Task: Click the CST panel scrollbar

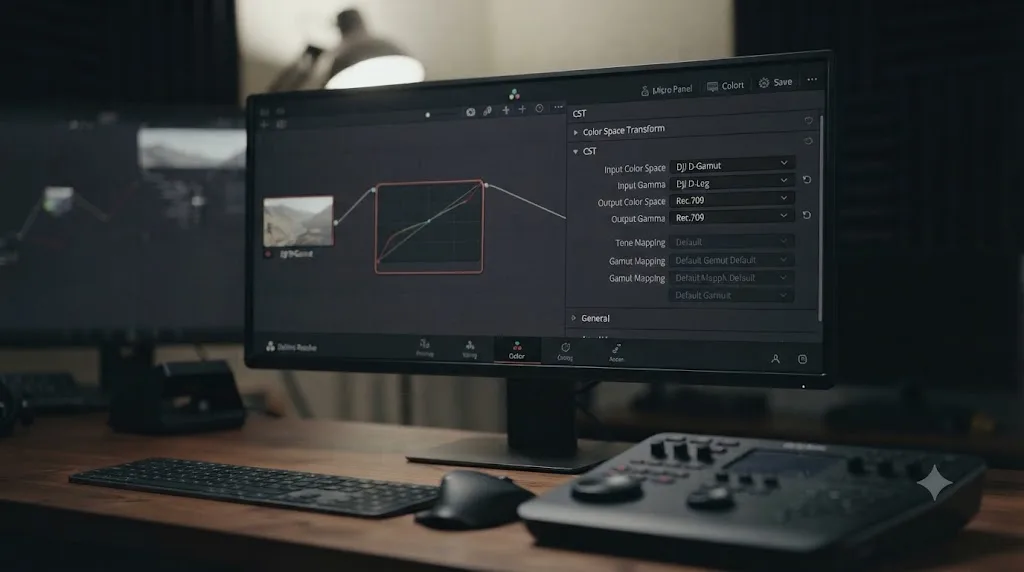Action: (820, 219)
